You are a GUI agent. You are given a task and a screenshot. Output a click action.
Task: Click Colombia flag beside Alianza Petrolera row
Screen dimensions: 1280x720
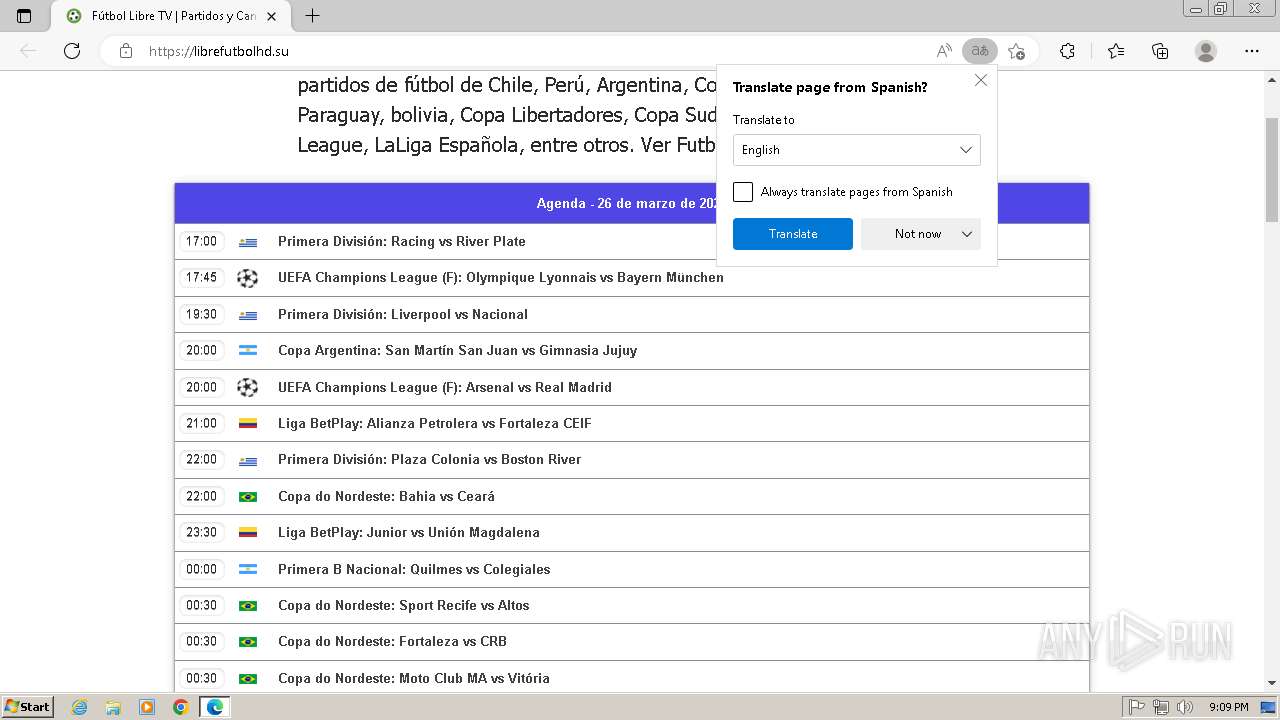click(x=248, y=424)
